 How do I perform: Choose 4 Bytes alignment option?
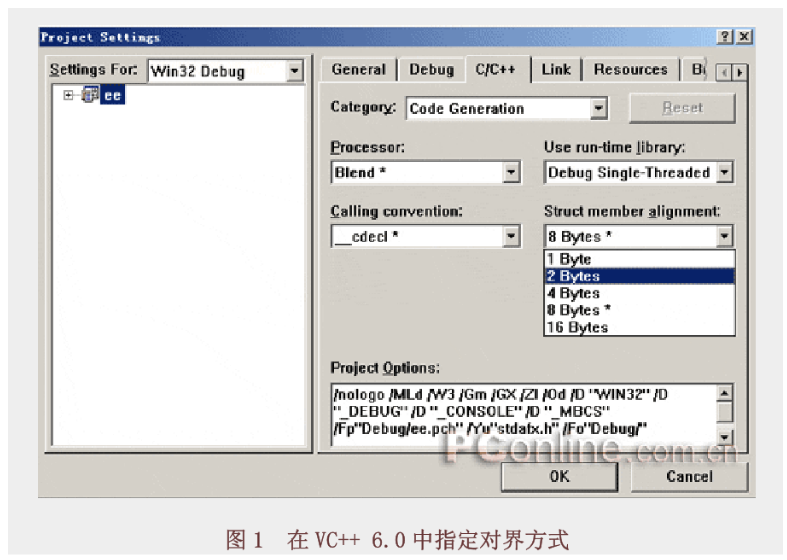tap(640, 293)
